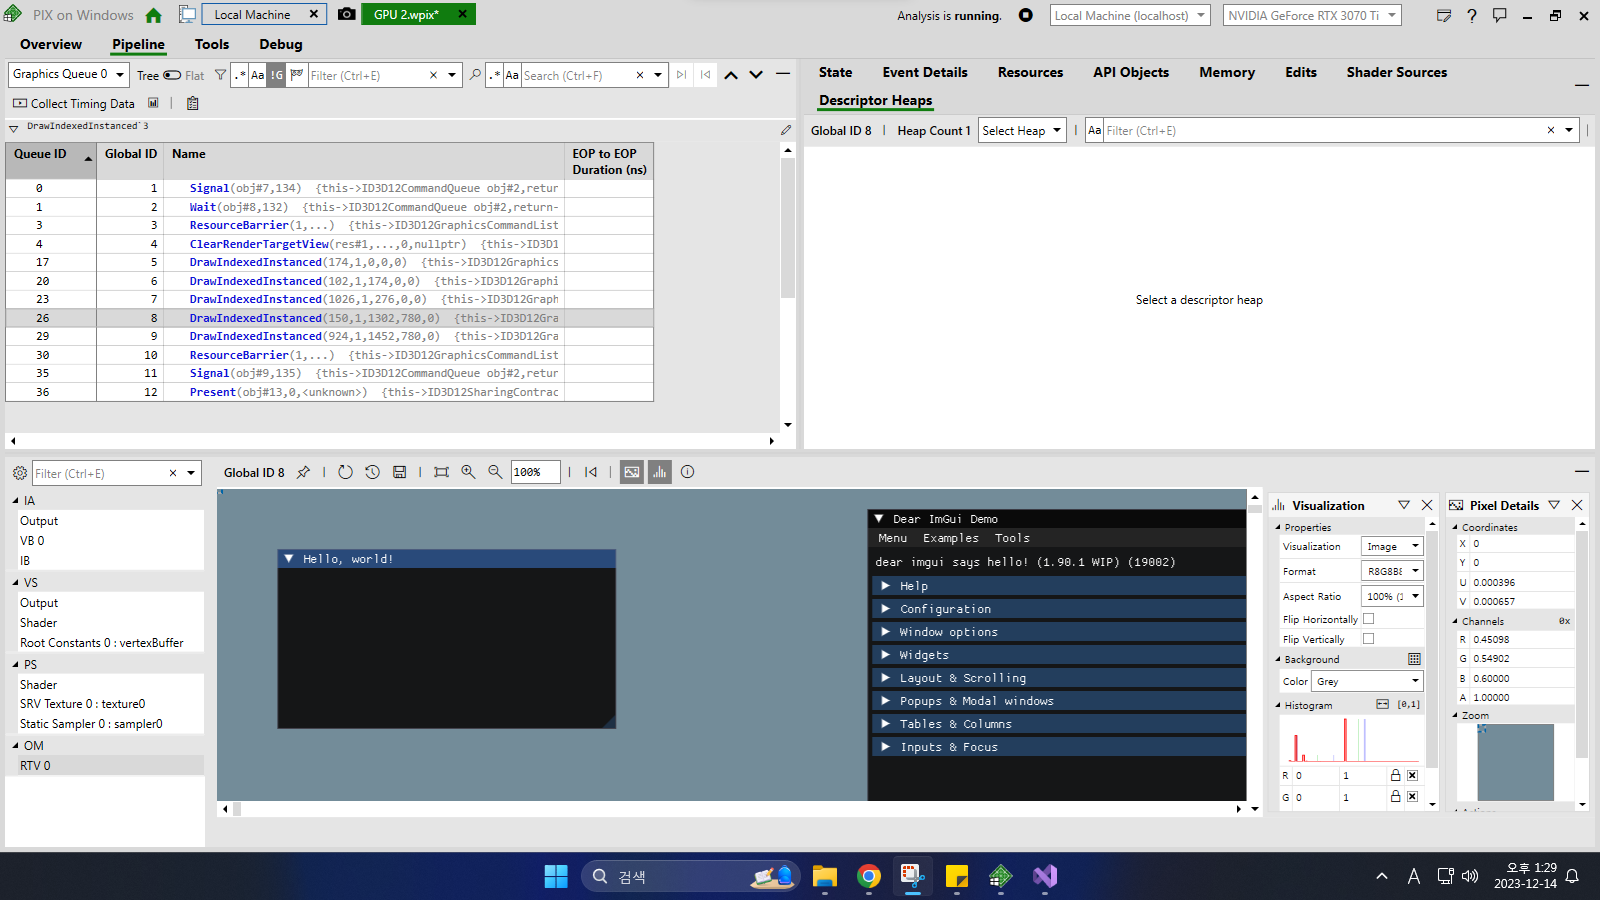Toggle Tree/Flat event list switch

click(x=172, y=75)
